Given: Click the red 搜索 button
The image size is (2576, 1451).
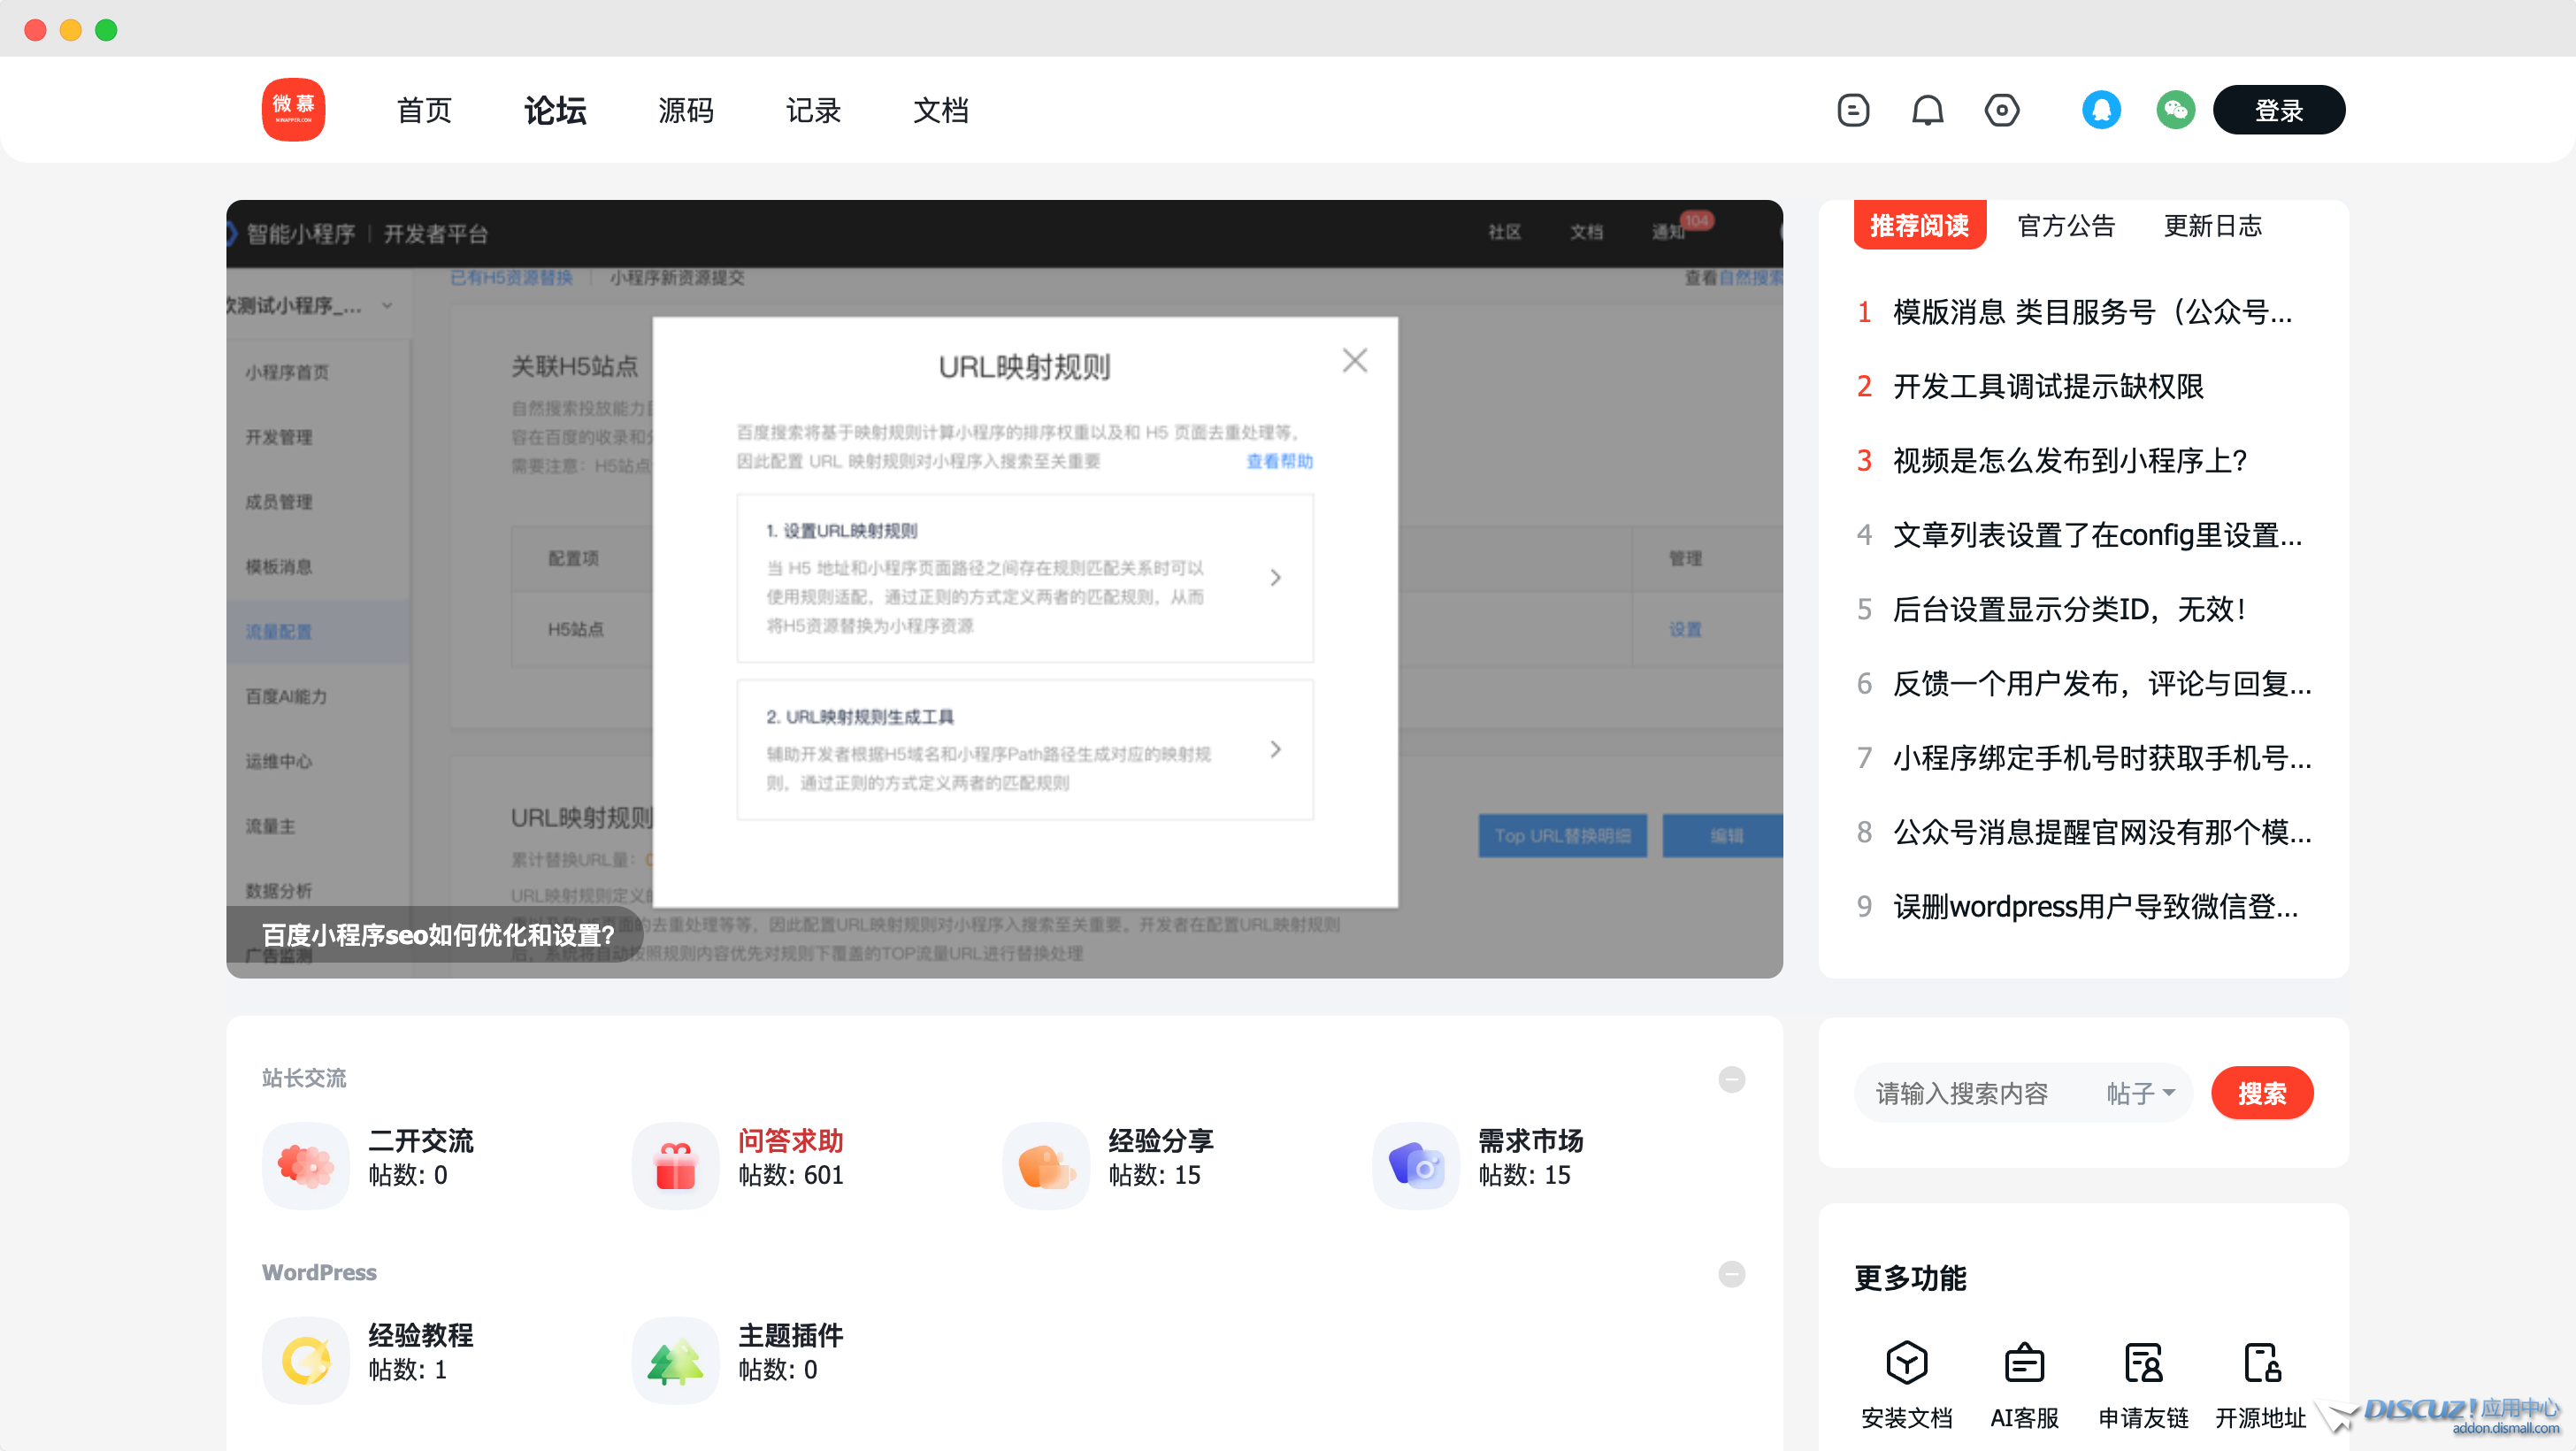Looking at the screenshot, I should coord(2261,1093).
